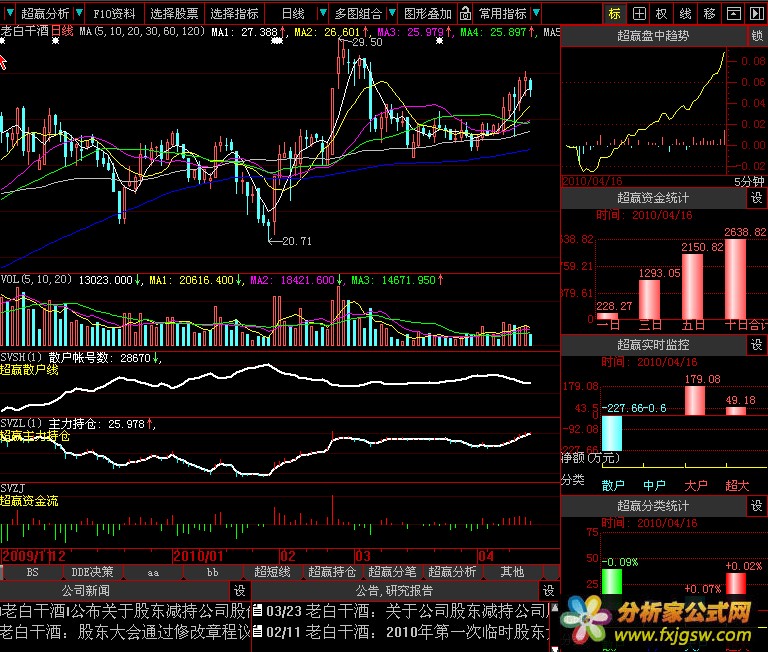
Task: Click the 超赢盘中趋势 panel header
Action: [x=653, y=36]
